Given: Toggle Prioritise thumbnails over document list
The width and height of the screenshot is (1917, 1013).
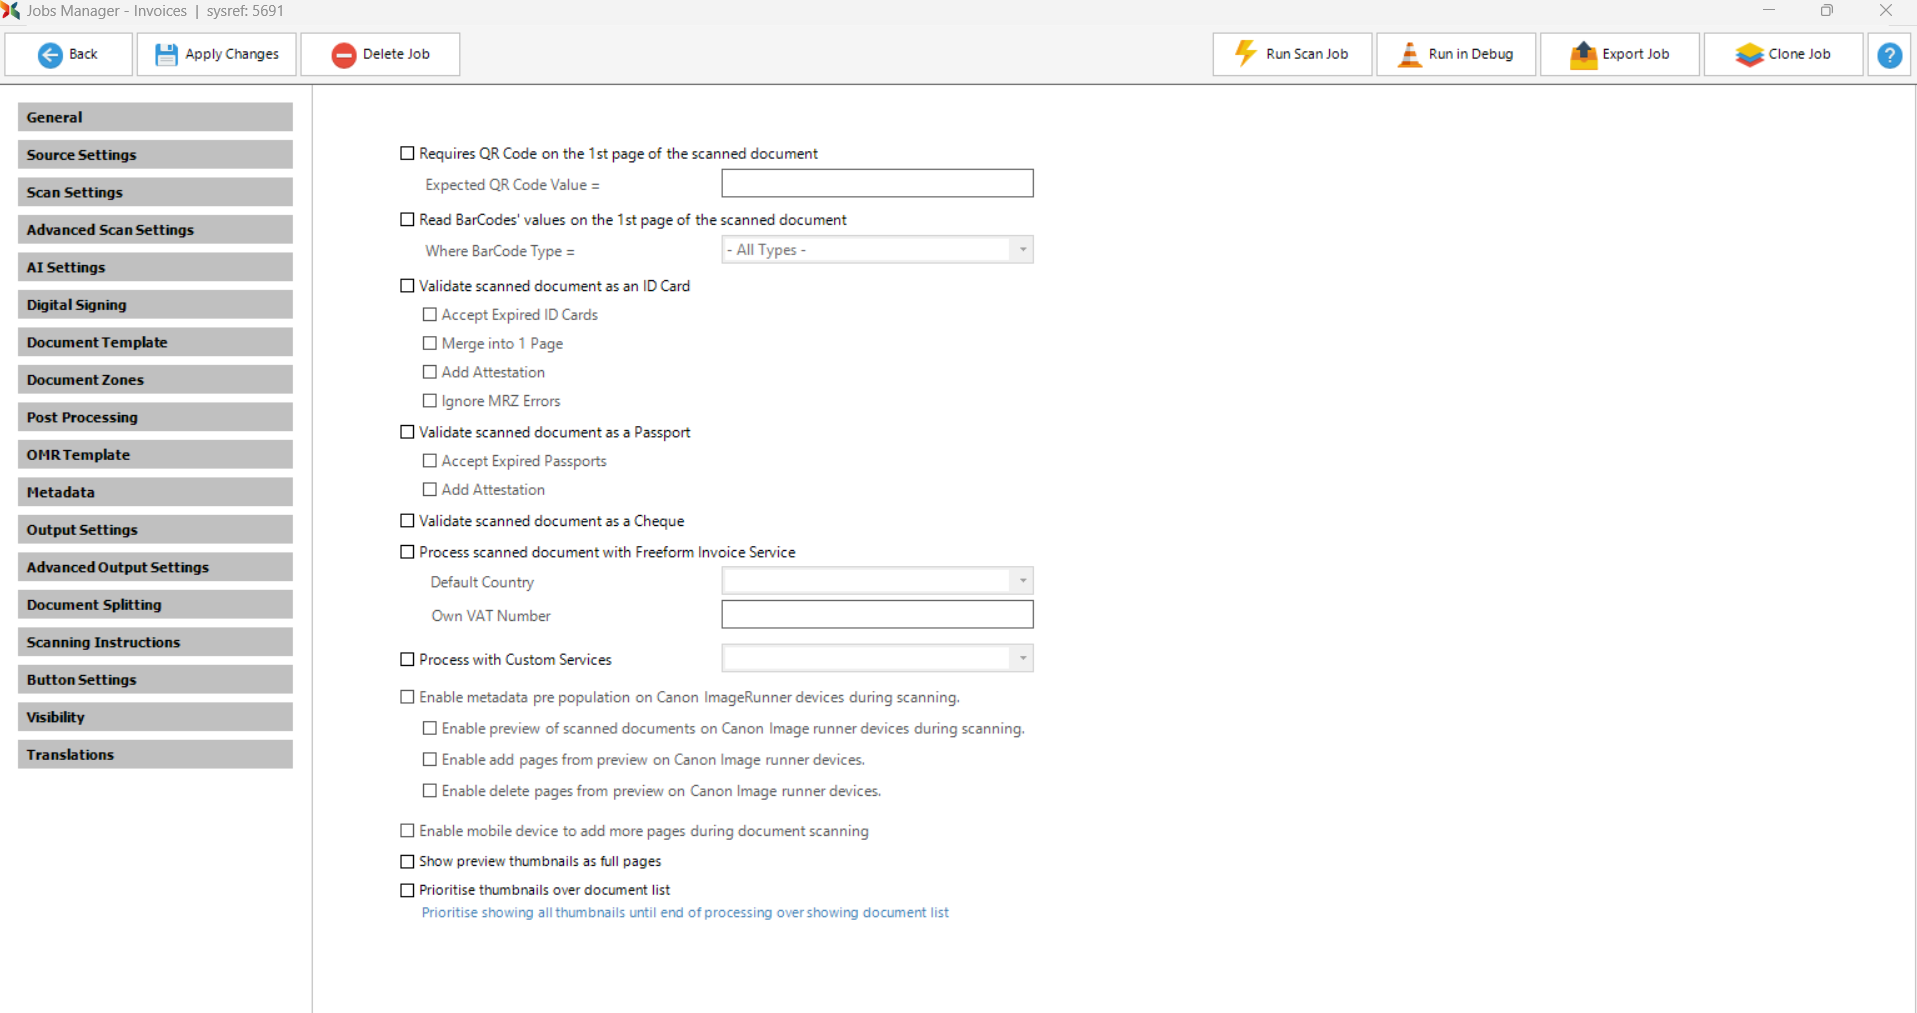Looking at the screenshot, I should 407,890.
